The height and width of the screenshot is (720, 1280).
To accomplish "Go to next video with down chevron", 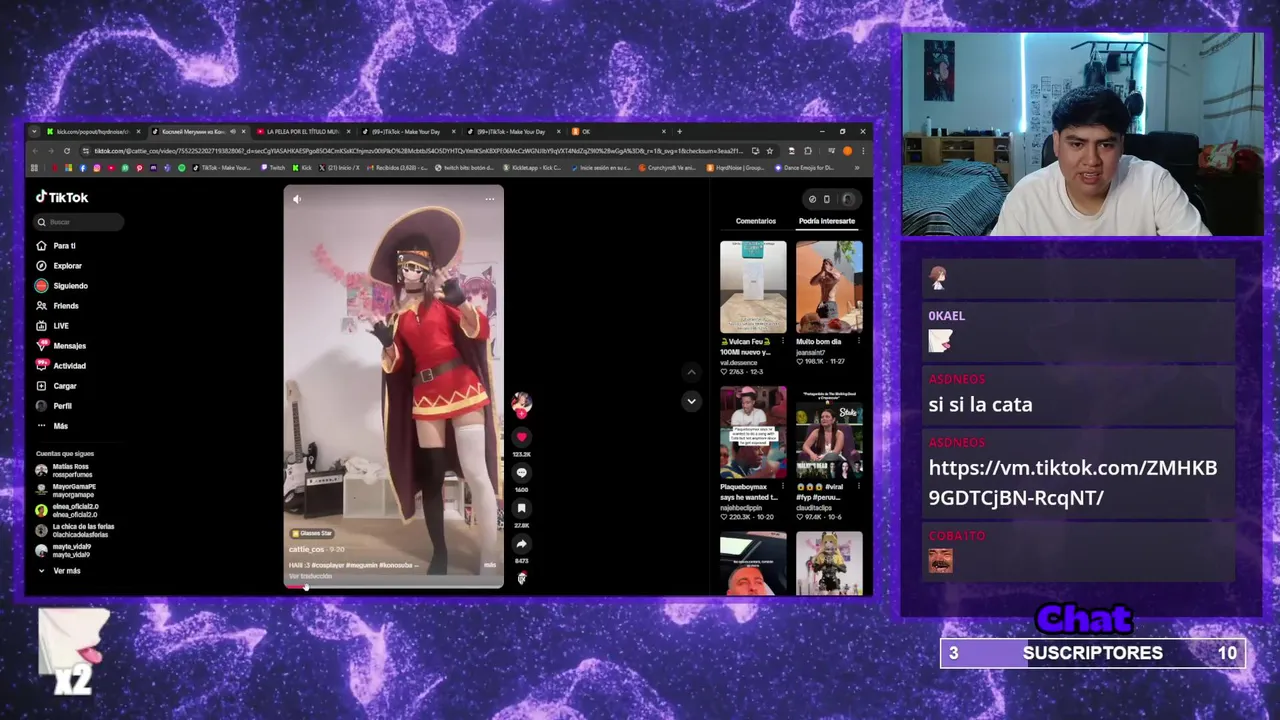I will pos(691,401).
